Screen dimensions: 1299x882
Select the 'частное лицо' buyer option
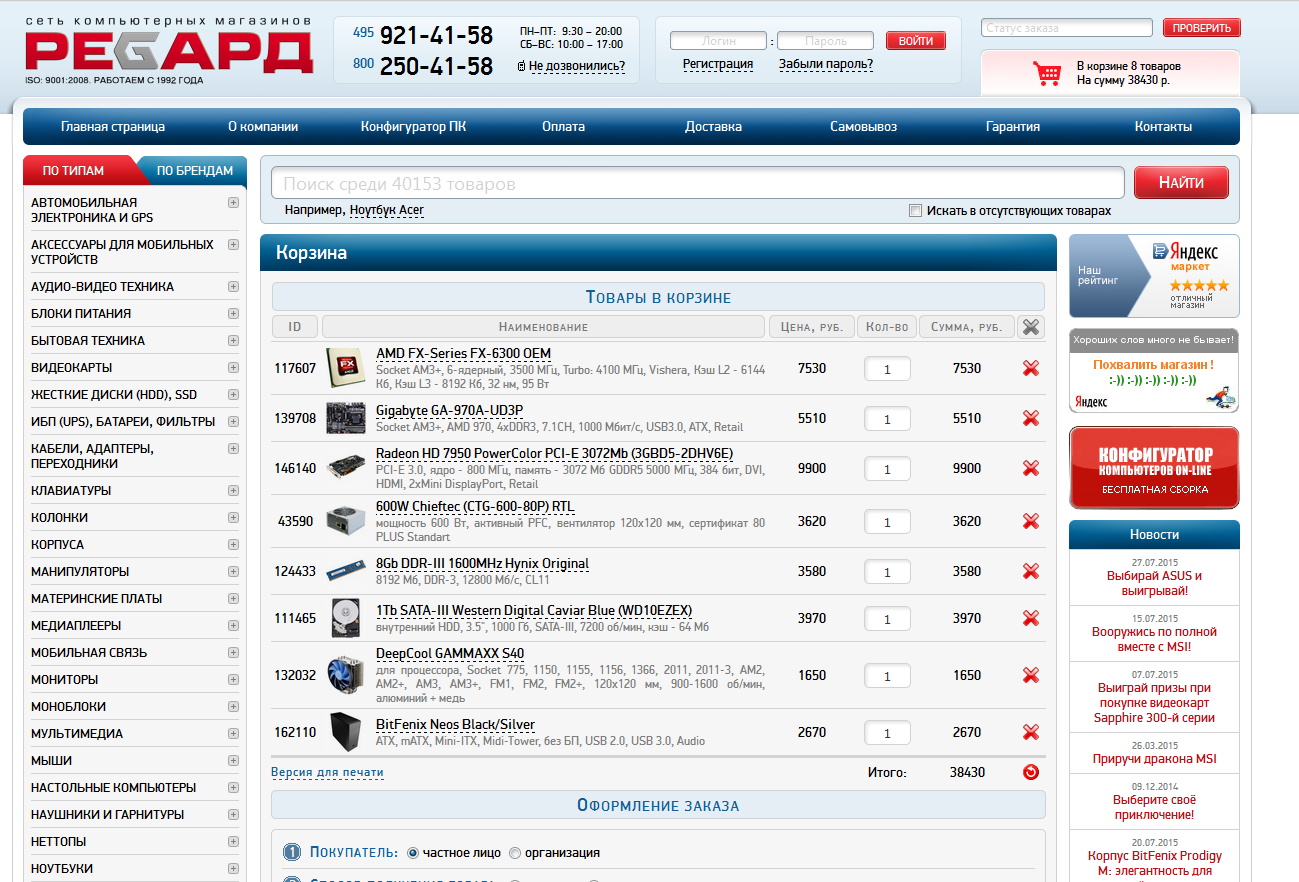(412, 853)
